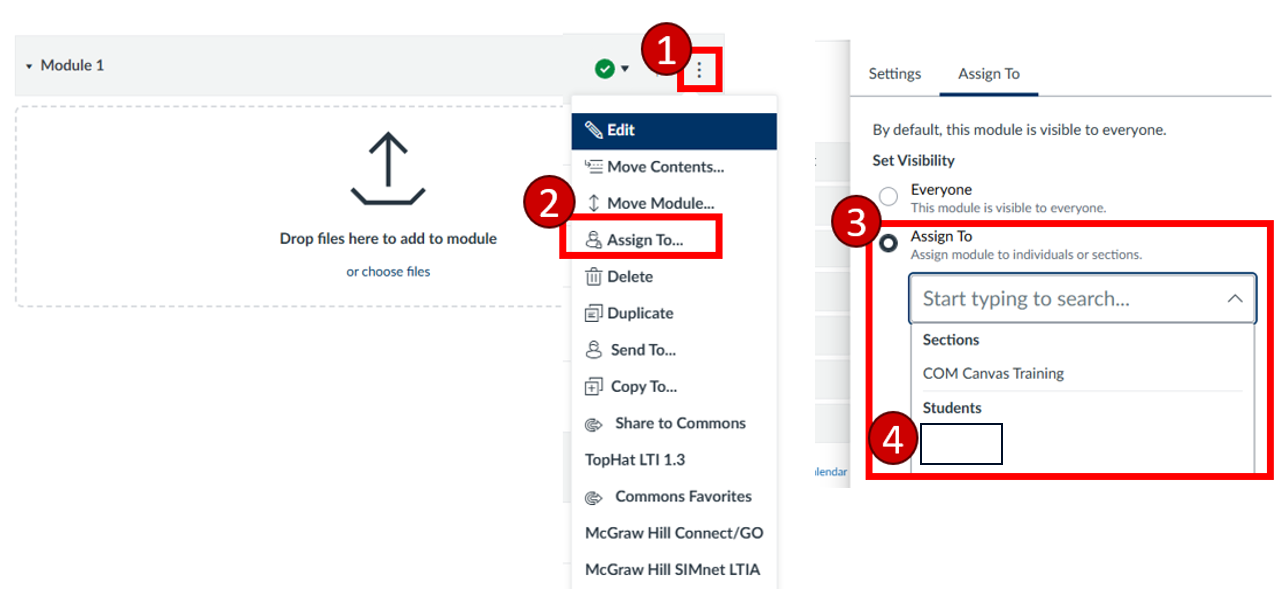Image resolution: width=1278 pixels, height=600 pixels.
Task: Choose Move Contents... from the menu
Action: 664,167
